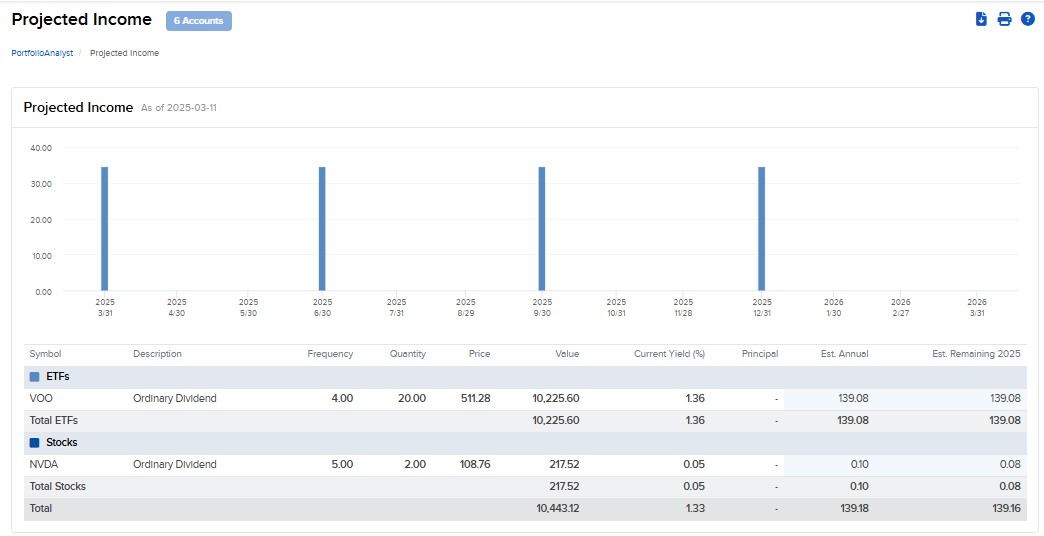Sort by the Price column header
Viewport: 1044px width, 536px height.
[x=479, y=354]
